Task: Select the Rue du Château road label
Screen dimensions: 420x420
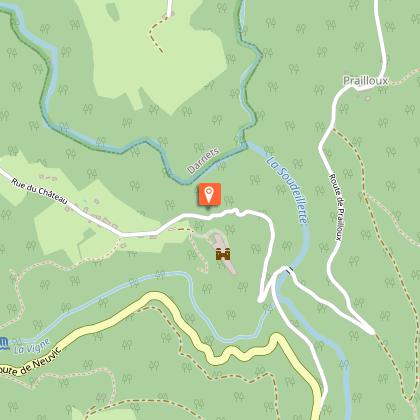Action: (x=39, y=192)
